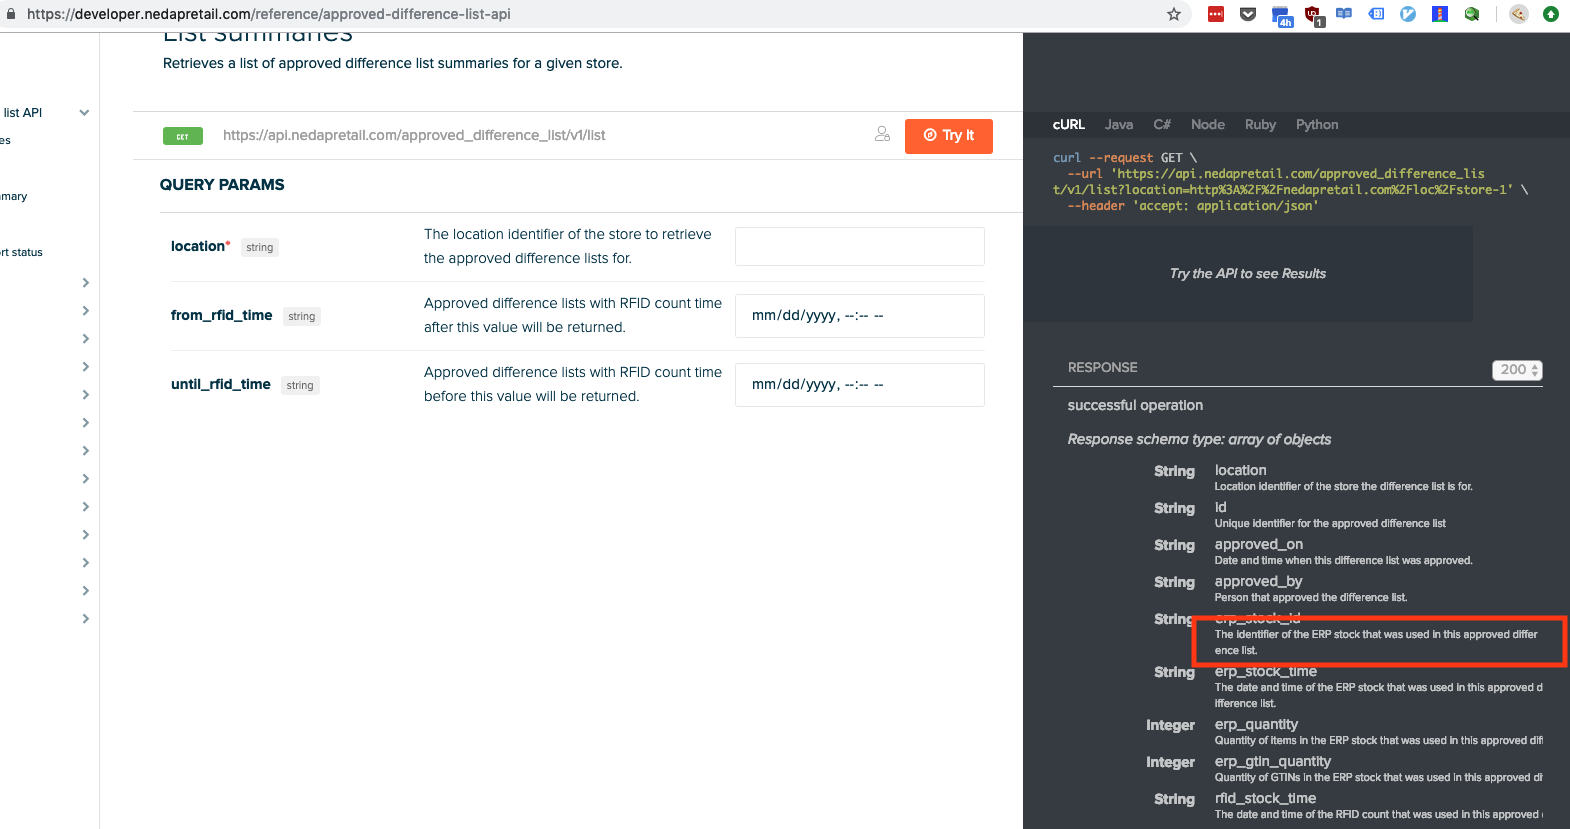Click the rfid_stock_time schema field
This screenshot has width=1570, height=829.
1265,798
